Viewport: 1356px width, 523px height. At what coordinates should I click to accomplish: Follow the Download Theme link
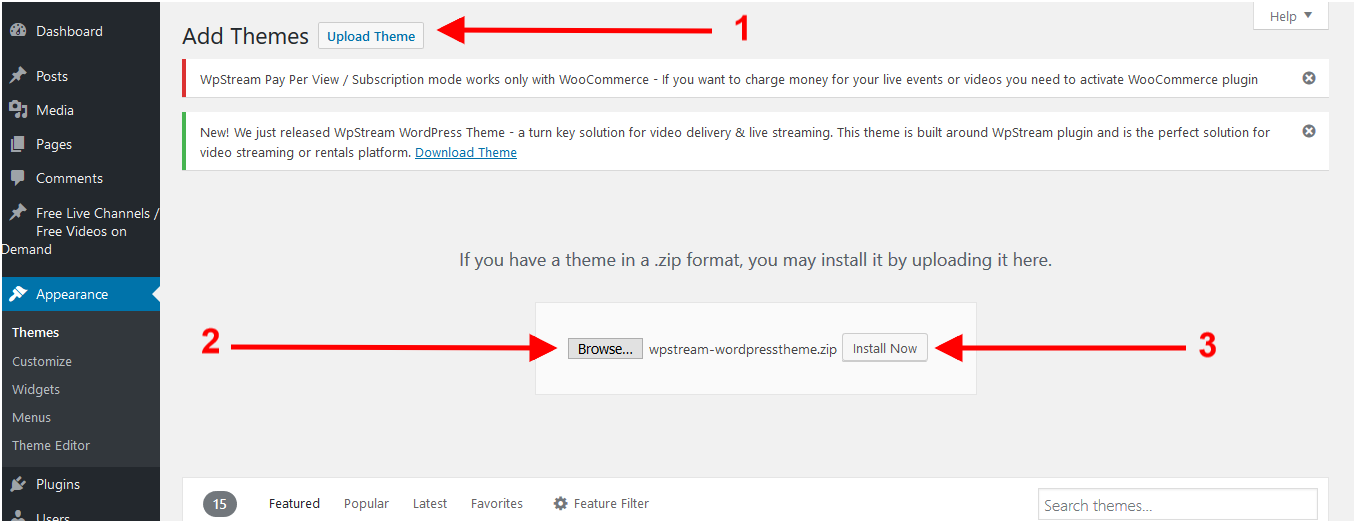pyautogui.click(x=466, y=152)
